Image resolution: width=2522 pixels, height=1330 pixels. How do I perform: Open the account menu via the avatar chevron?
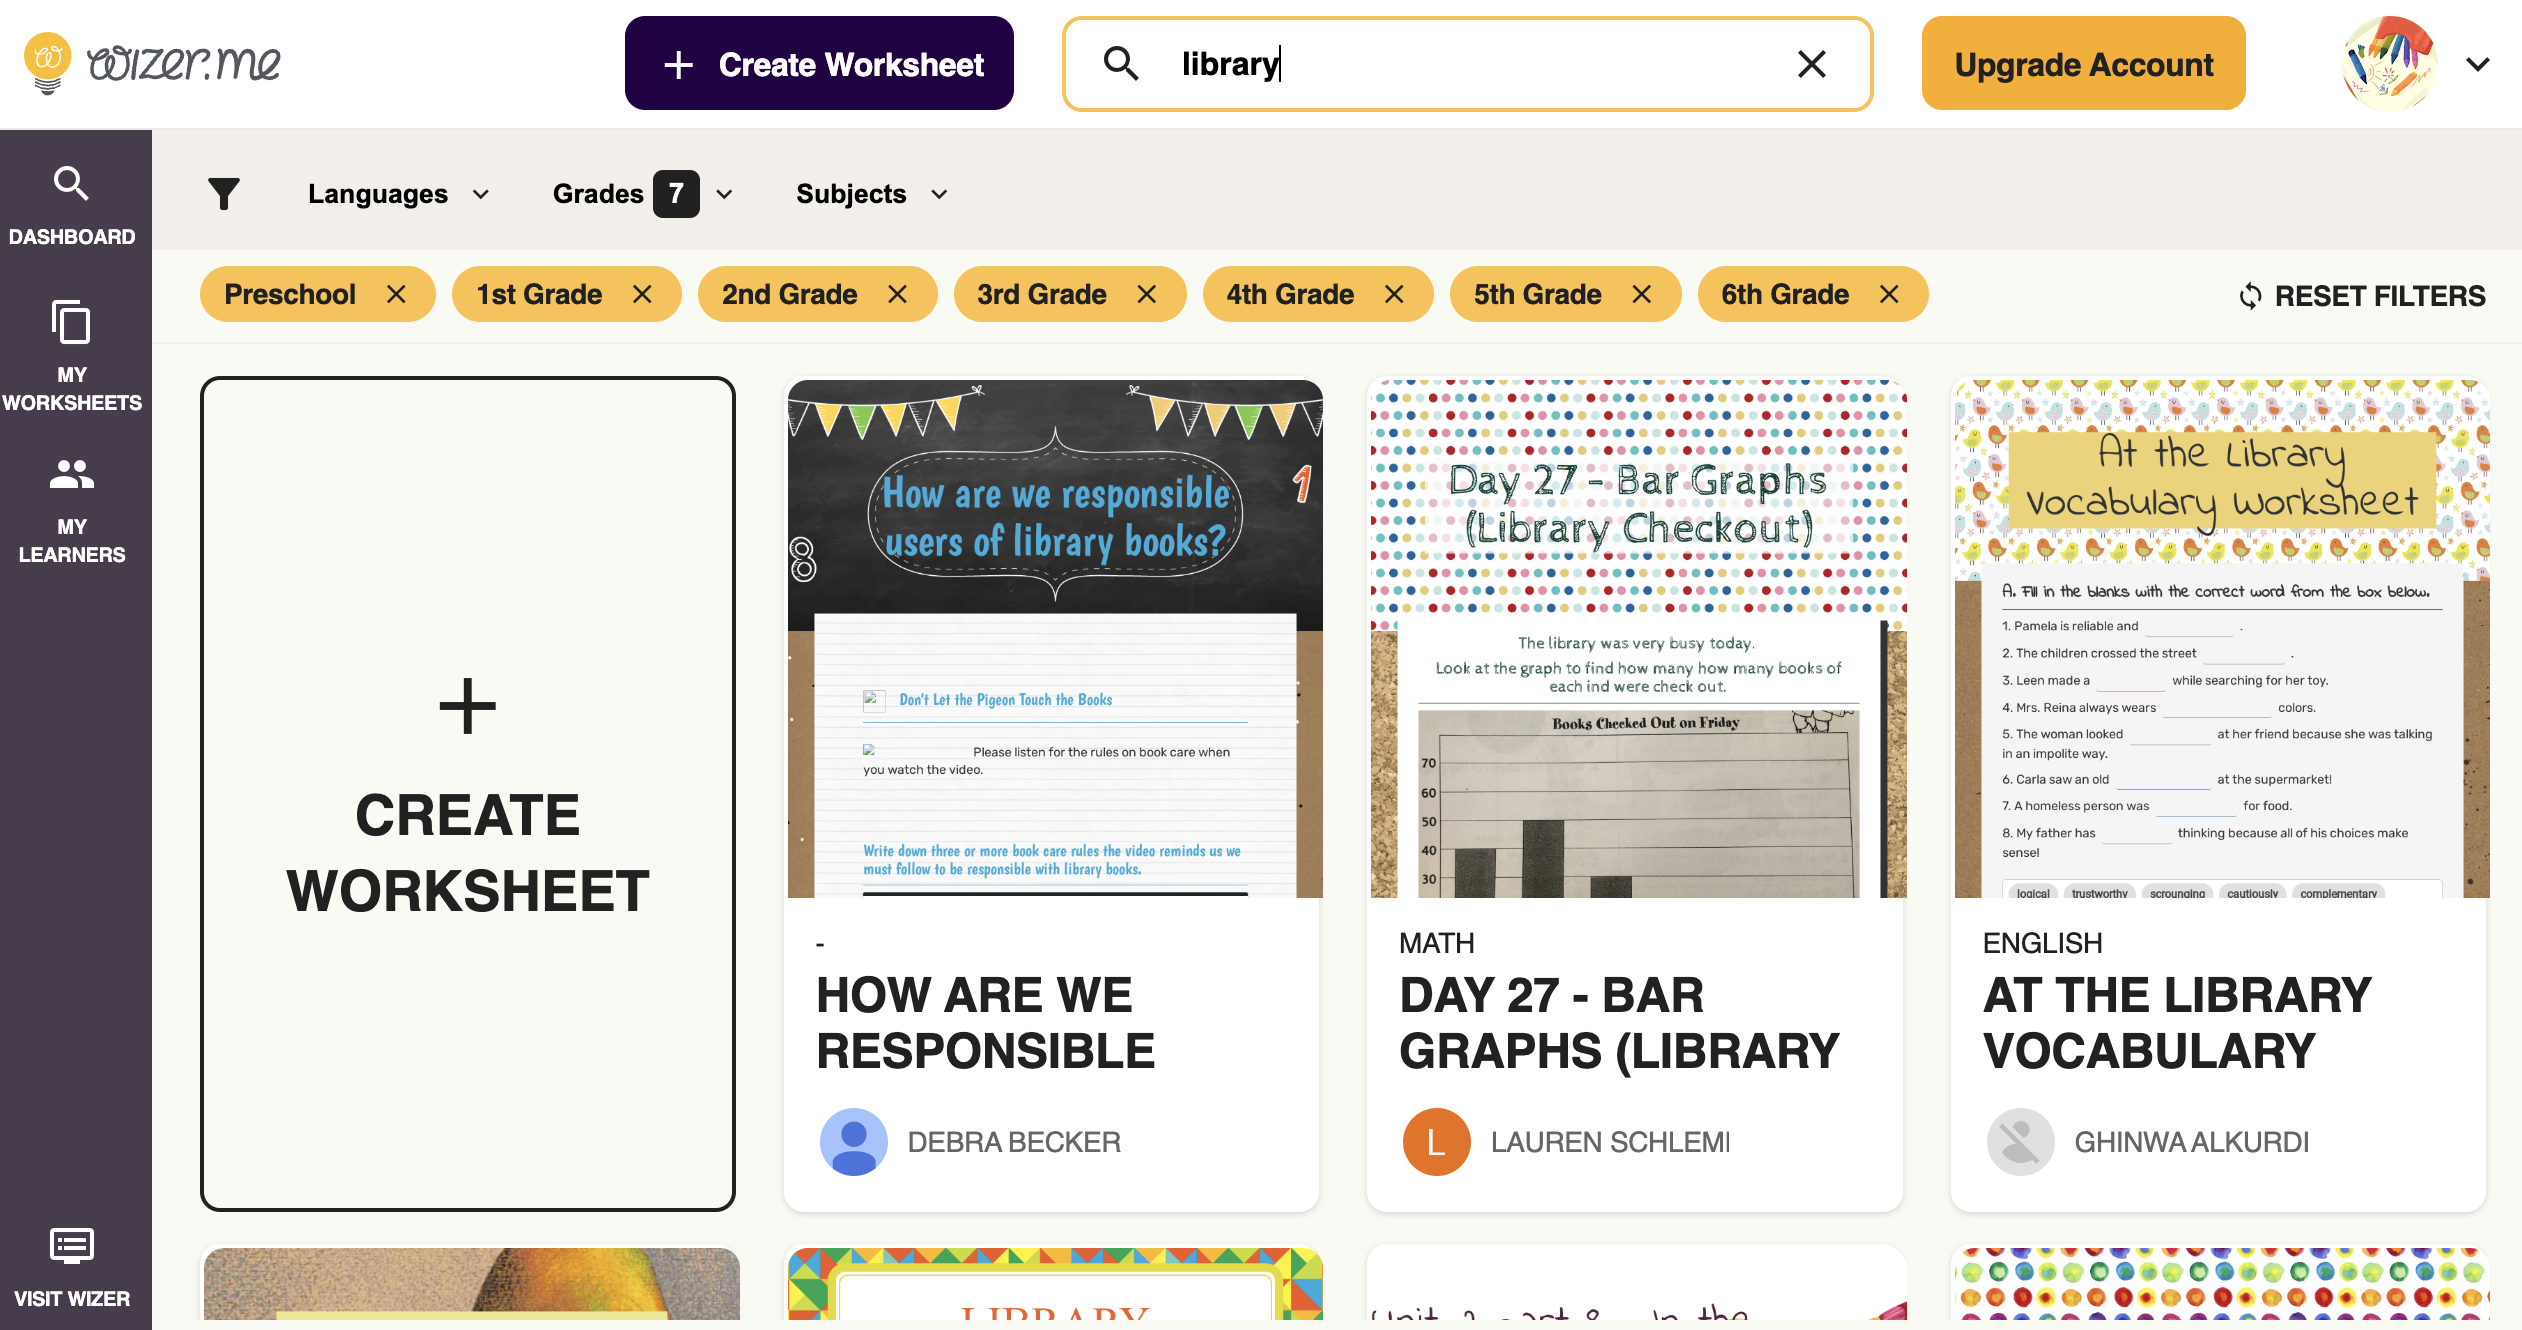pos(2478,63)
